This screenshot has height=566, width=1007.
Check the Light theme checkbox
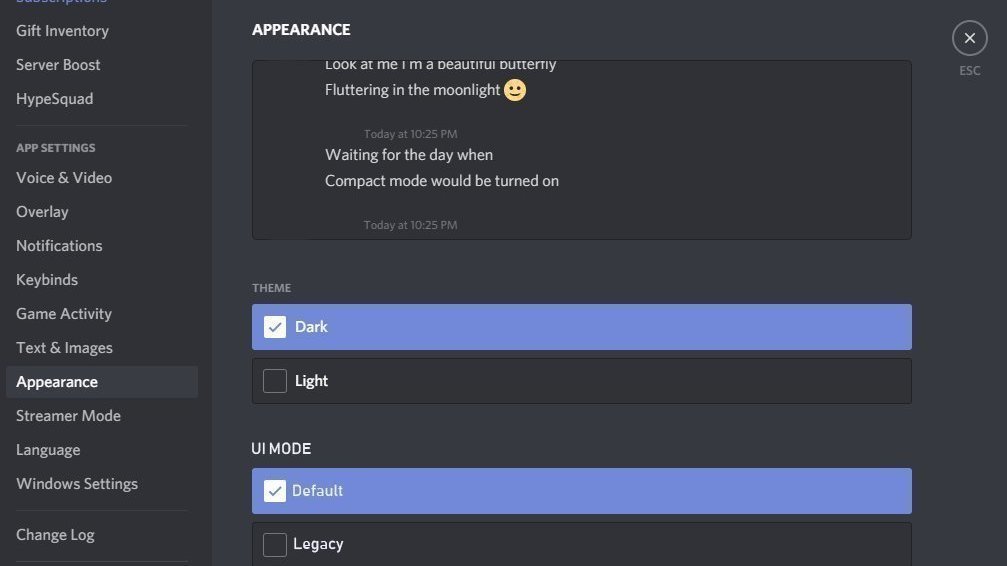[275, 381]
